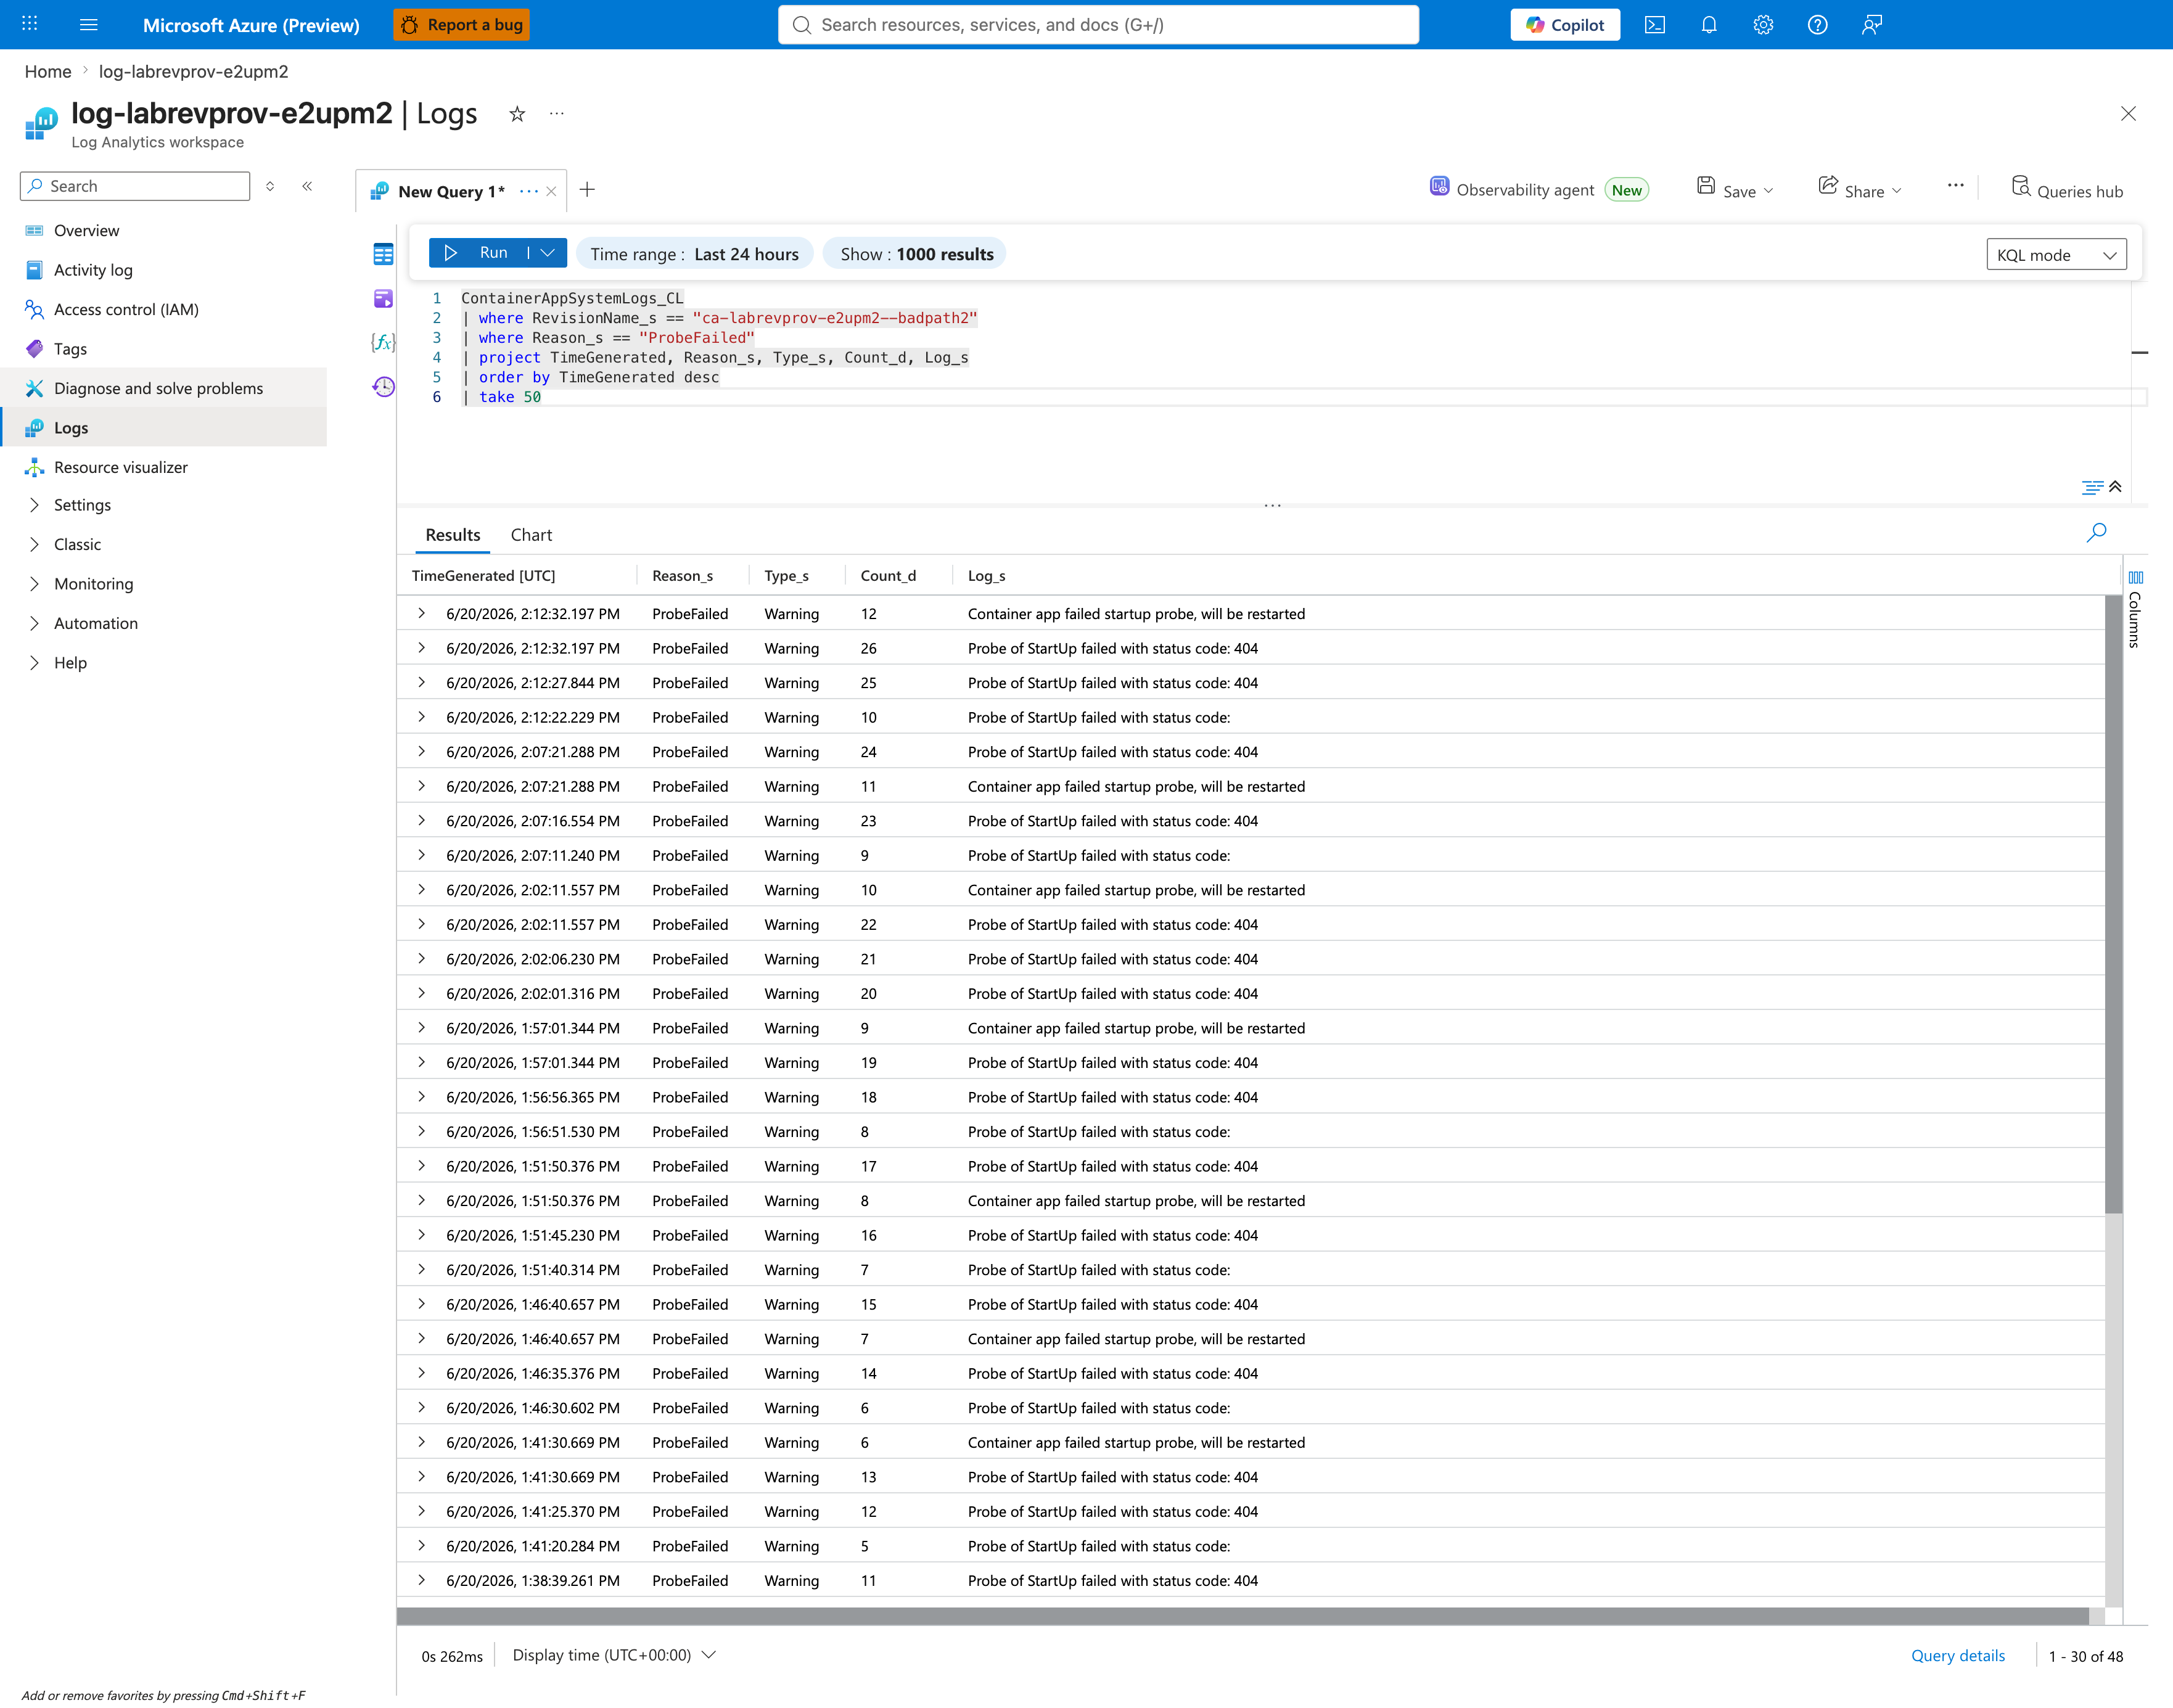Click the horizontal results scrollbar

(1243, 1616)
